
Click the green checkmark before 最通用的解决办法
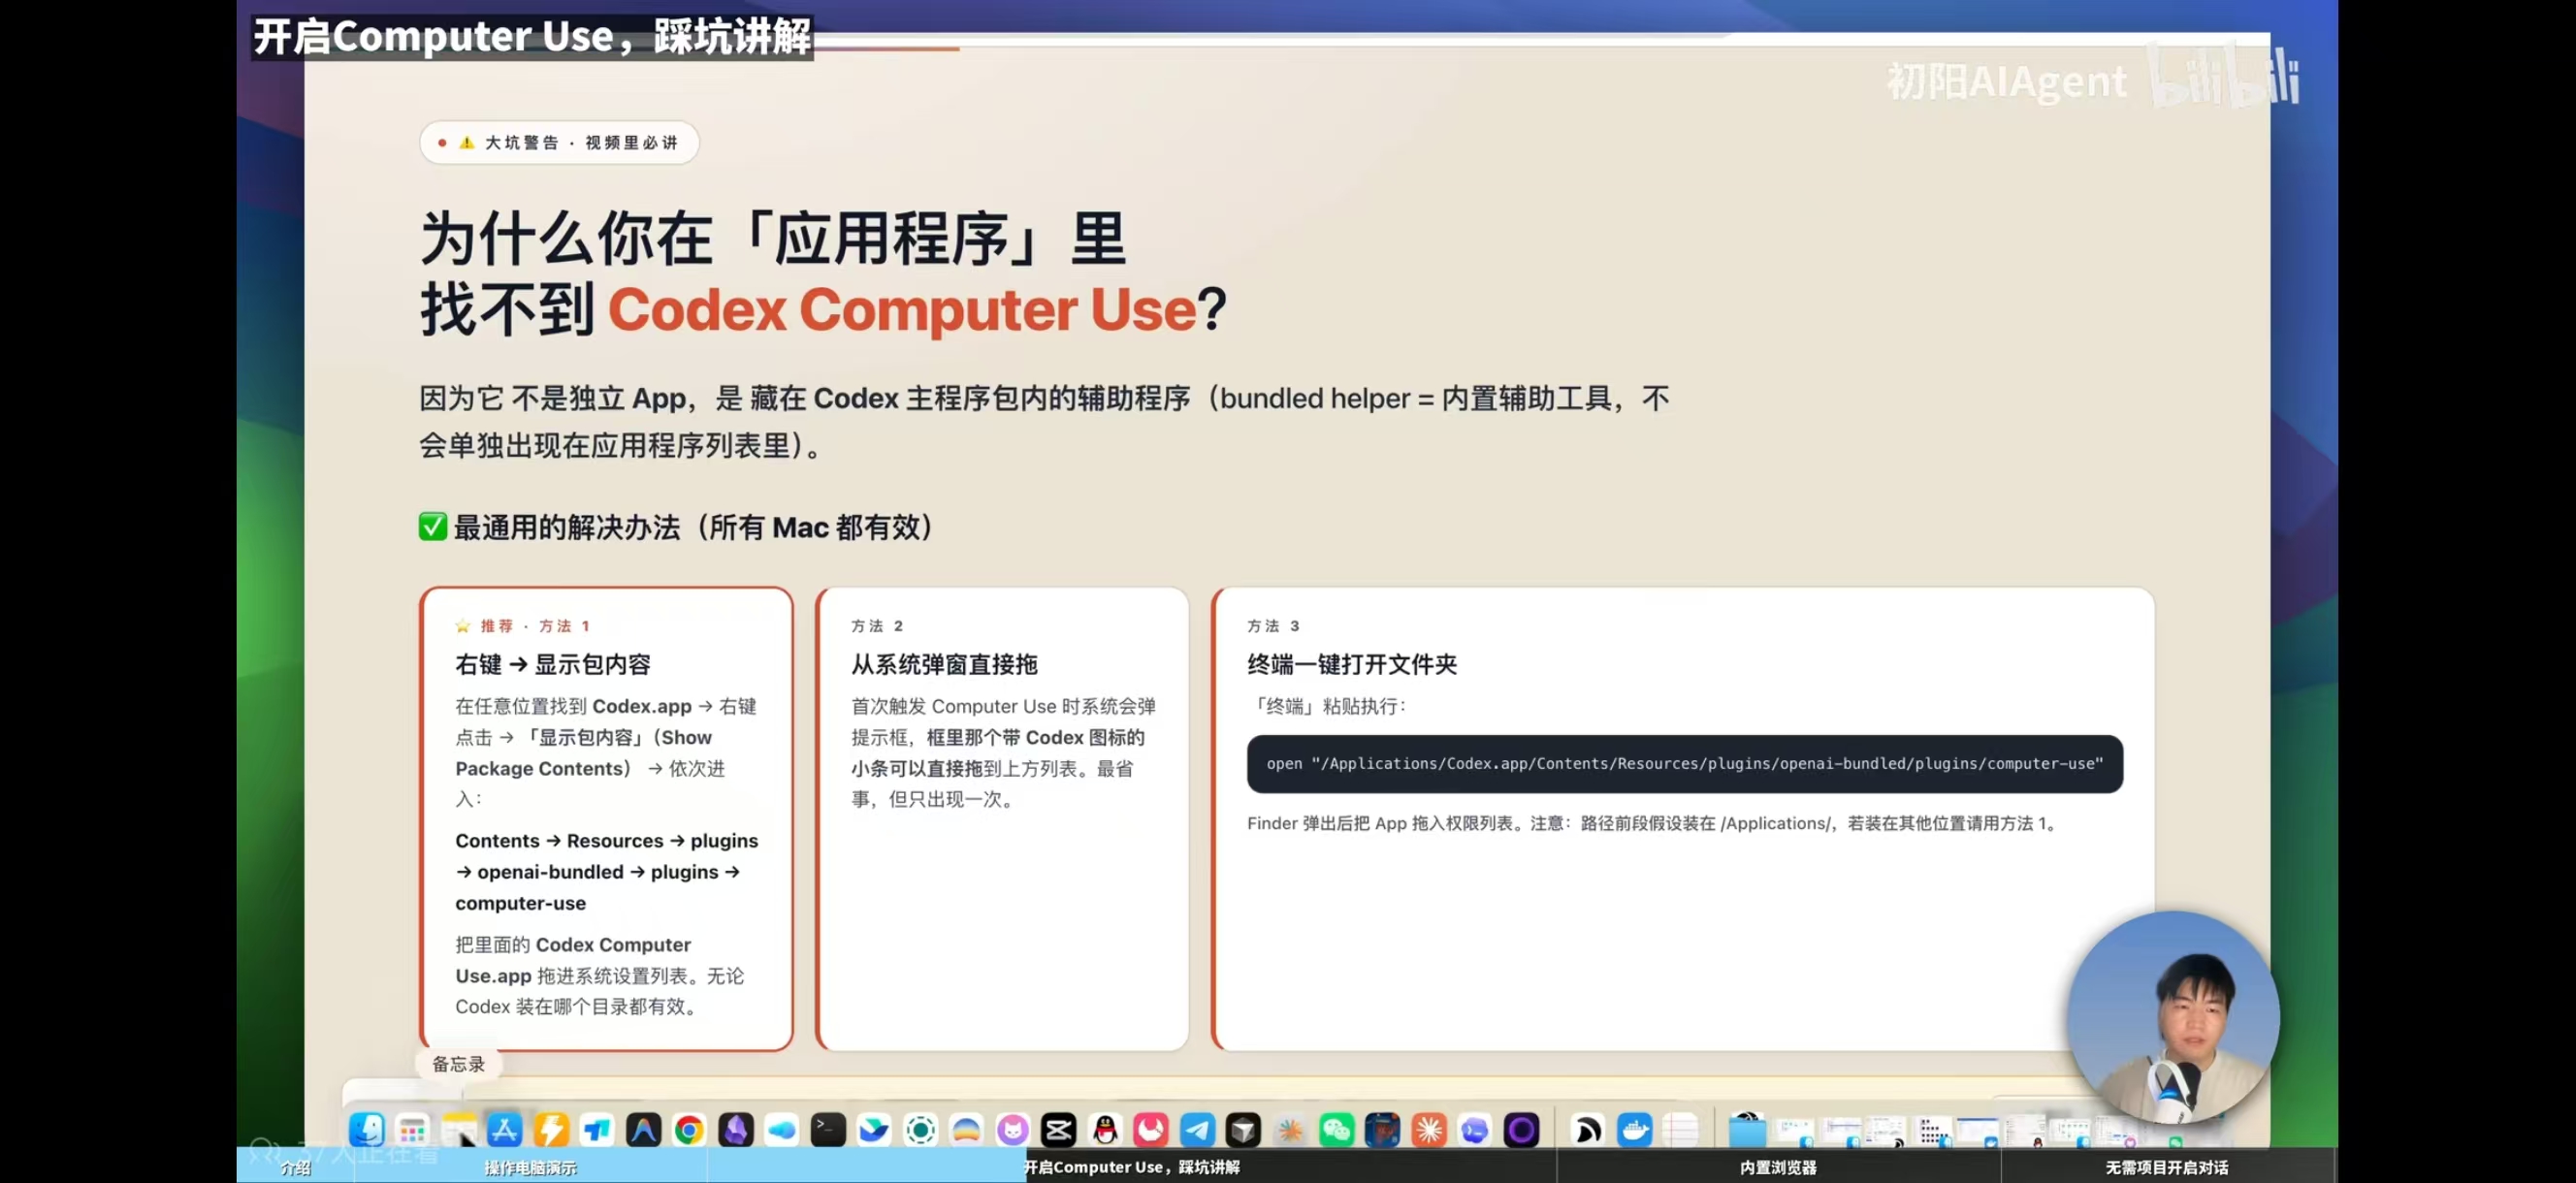tap(432, 526)
